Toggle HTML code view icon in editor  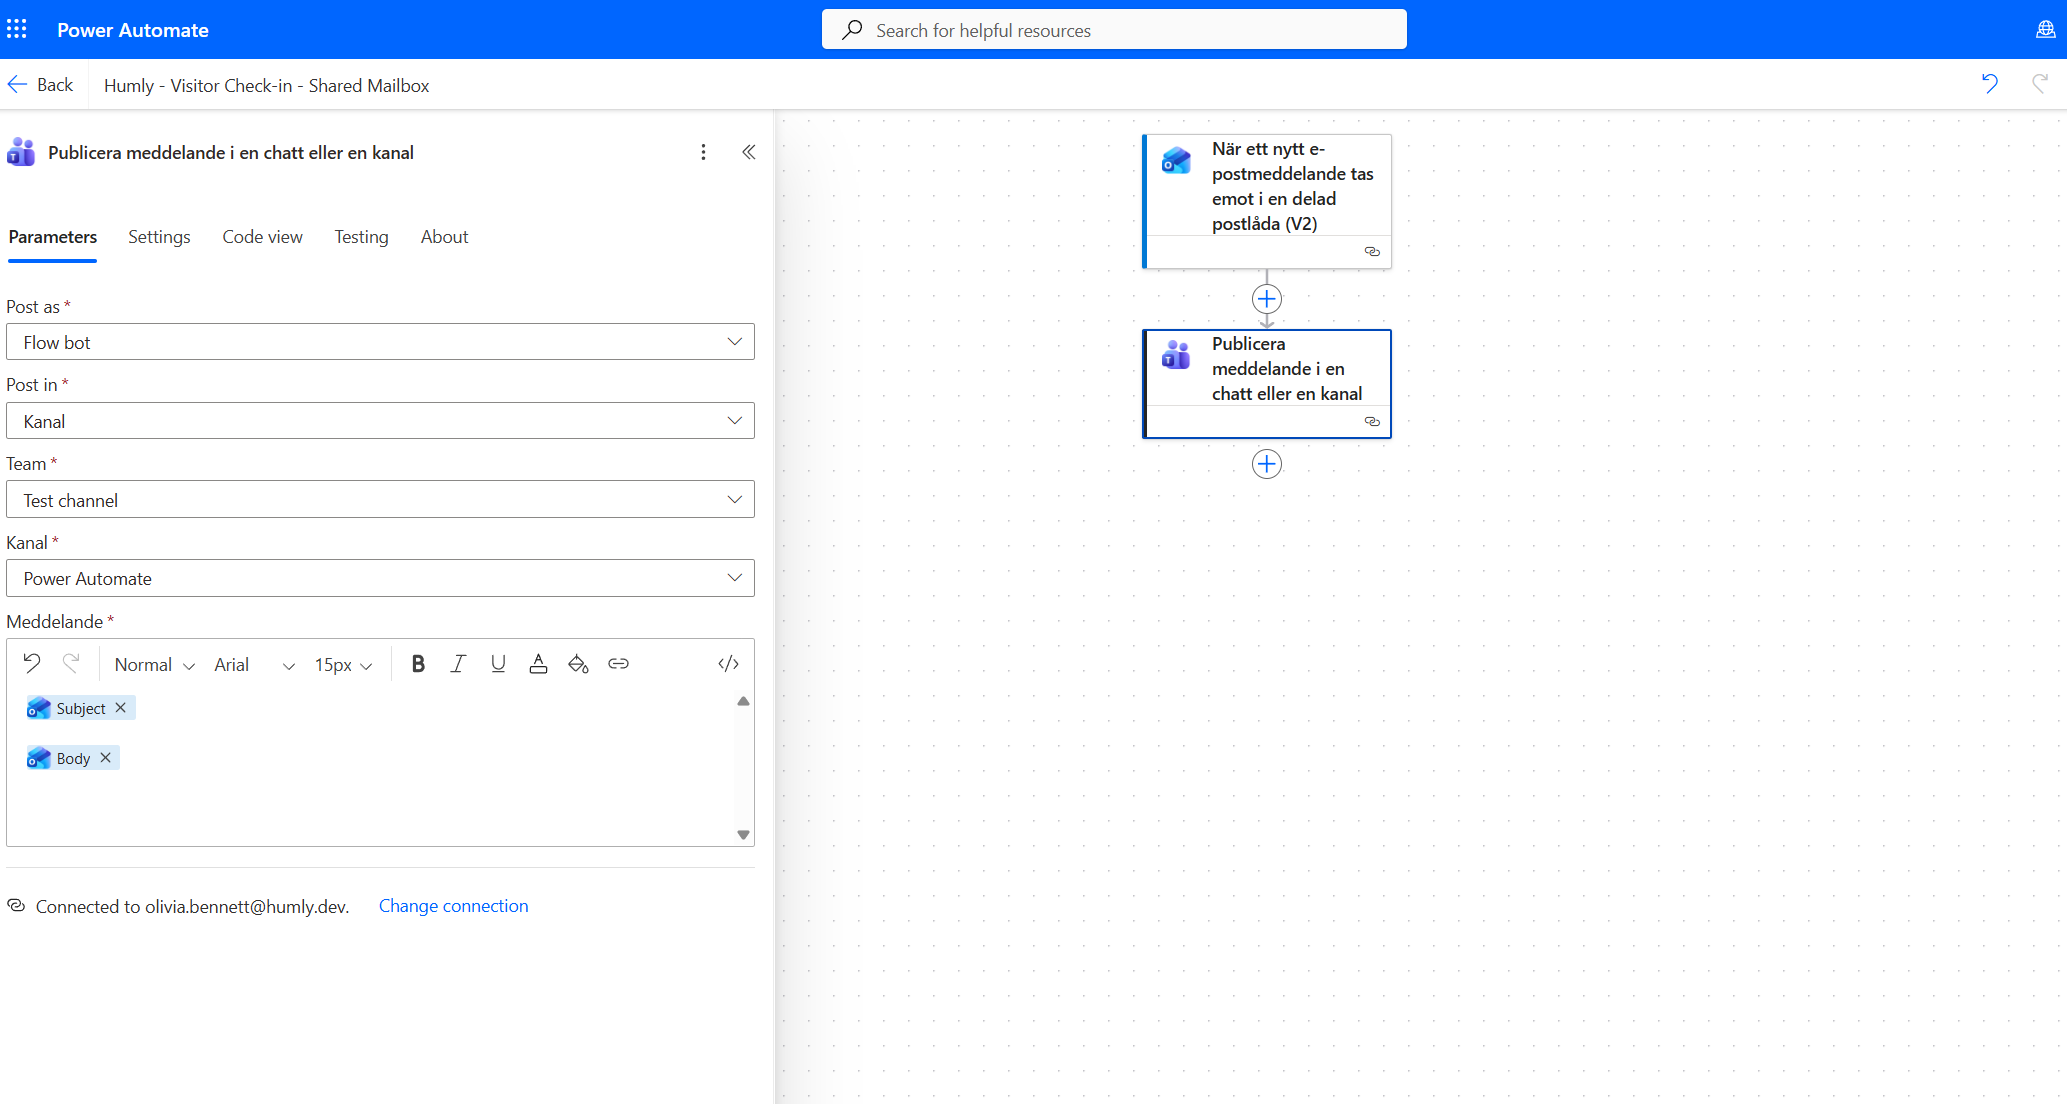728,664
